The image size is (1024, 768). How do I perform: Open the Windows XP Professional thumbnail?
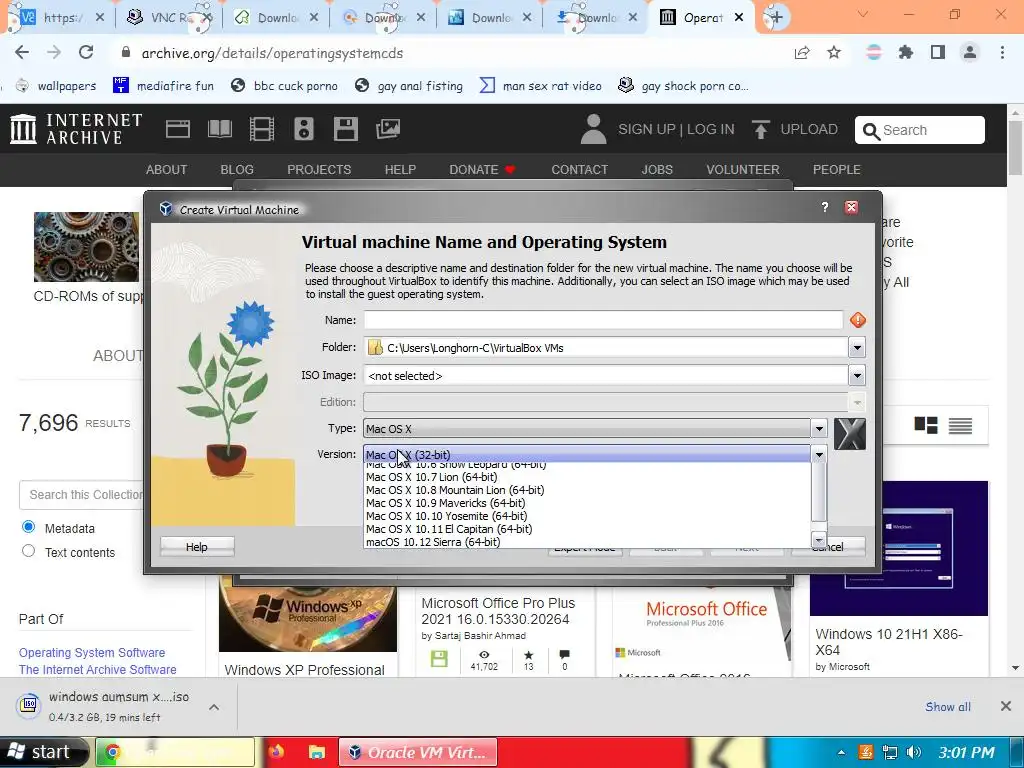[x=308, y=613]
